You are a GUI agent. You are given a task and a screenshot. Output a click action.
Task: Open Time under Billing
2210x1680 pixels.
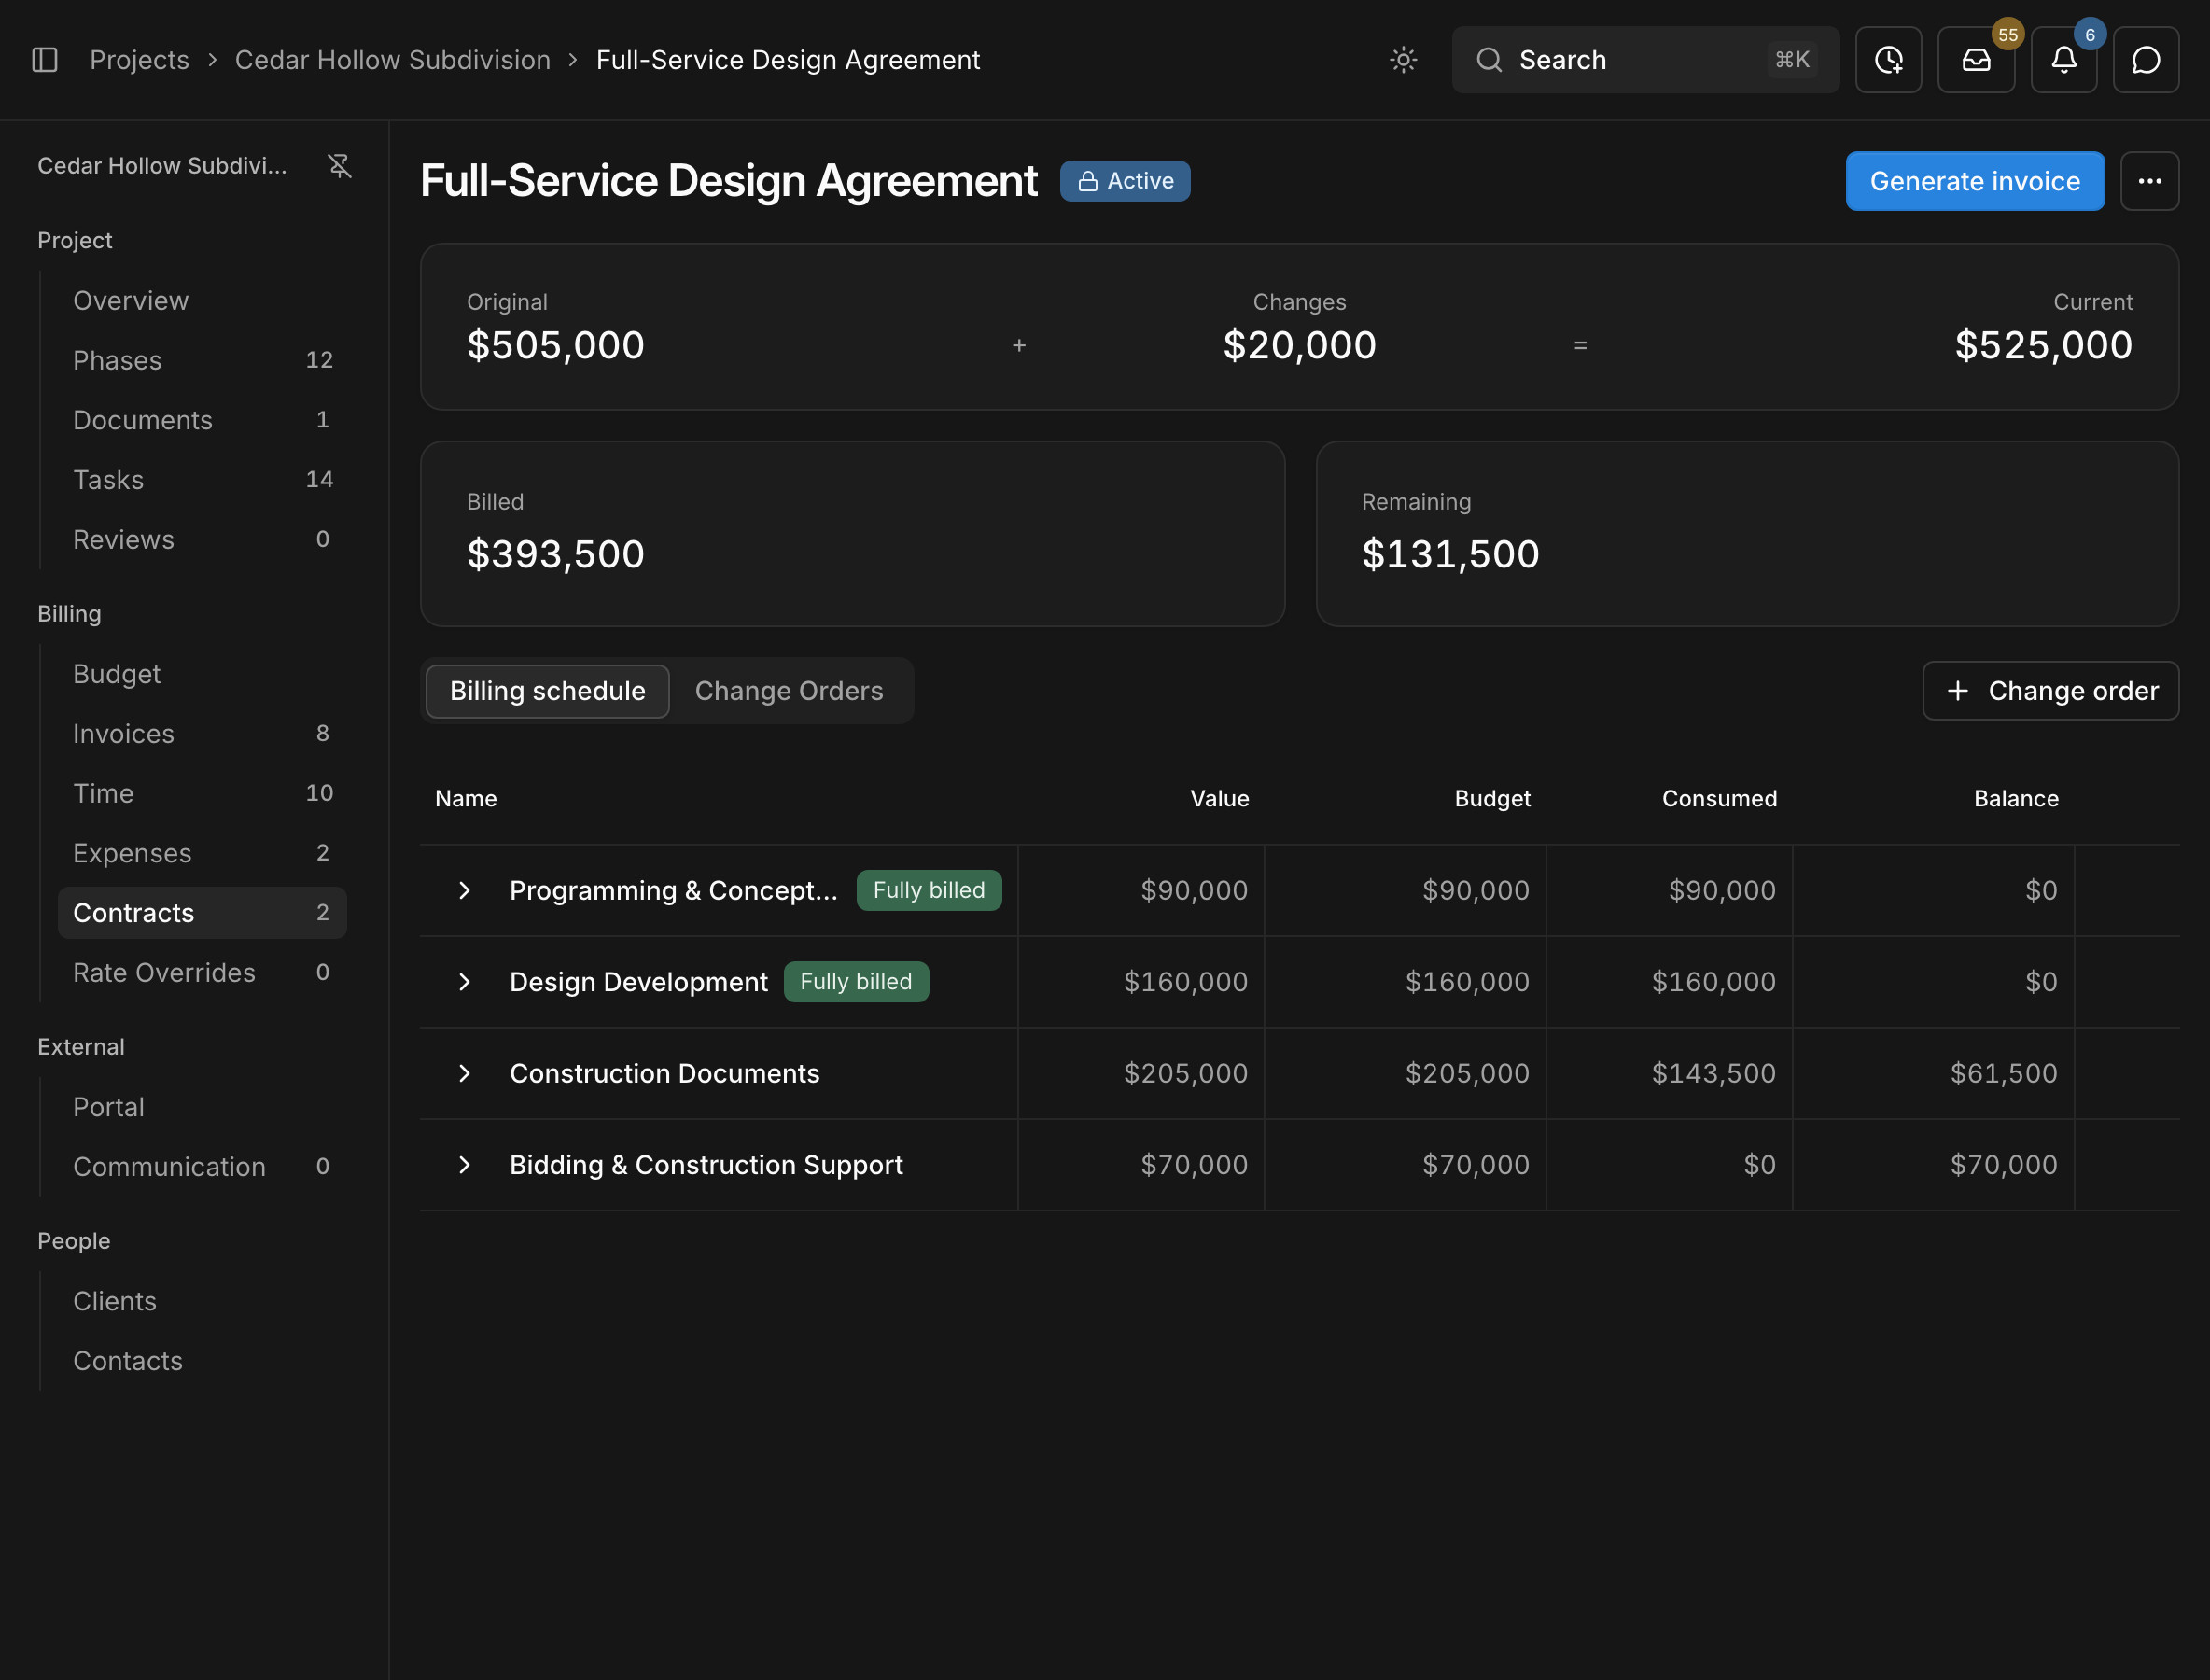click(202, 793)
